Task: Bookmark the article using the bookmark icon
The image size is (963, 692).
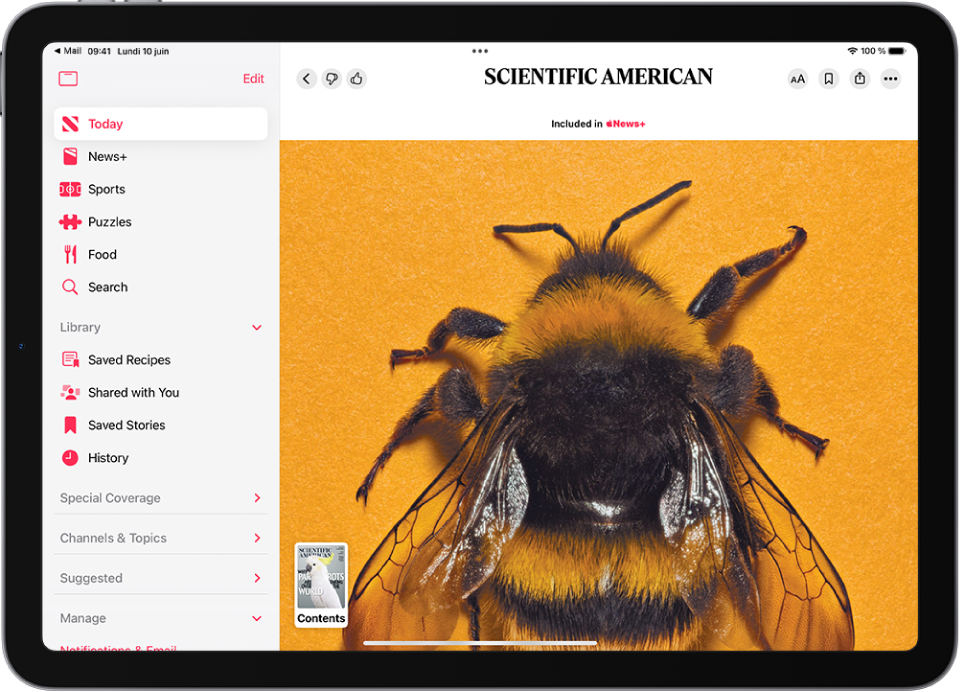Action: point(828,78)
